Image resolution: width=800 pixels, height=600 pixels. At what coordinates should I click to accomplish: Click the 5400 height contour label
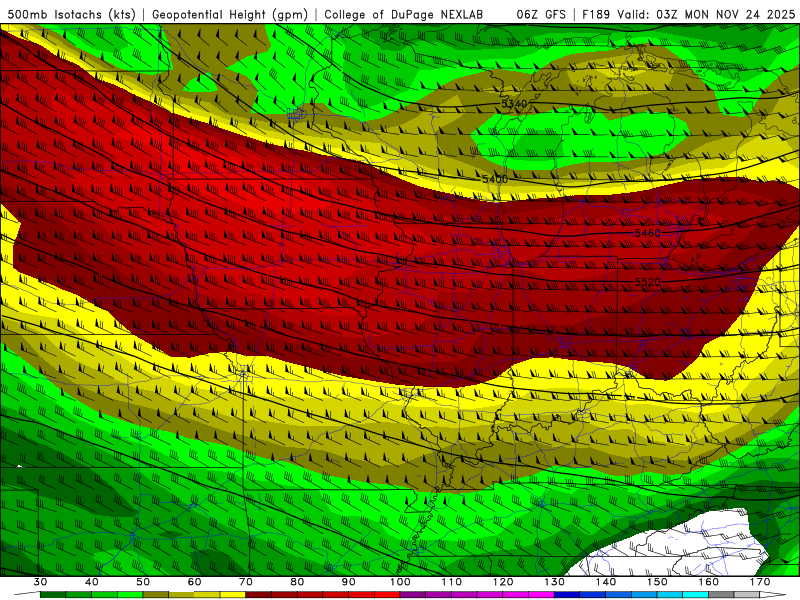click(495, 179)
